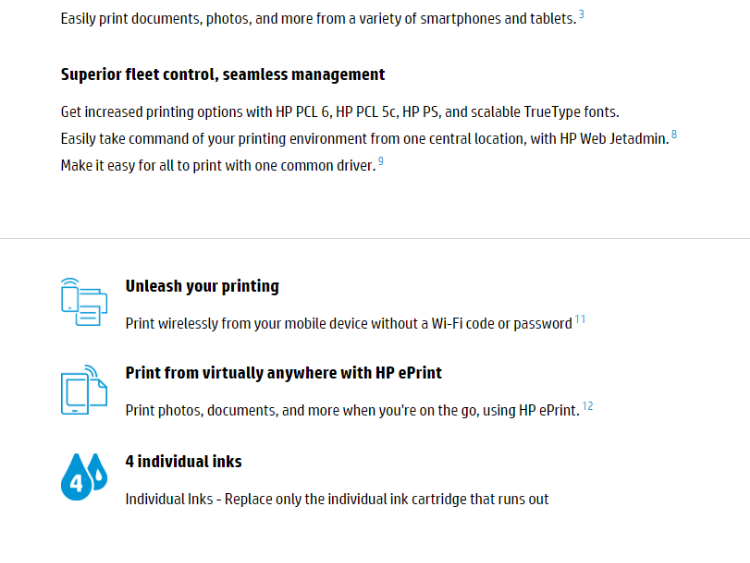Click Print from virtually anywhere with HP ePrint heading

point(284,373)
